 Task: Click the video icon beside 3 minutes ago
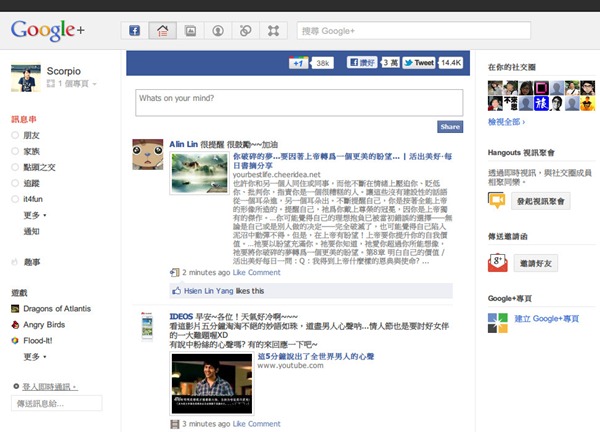pos(174,424)
